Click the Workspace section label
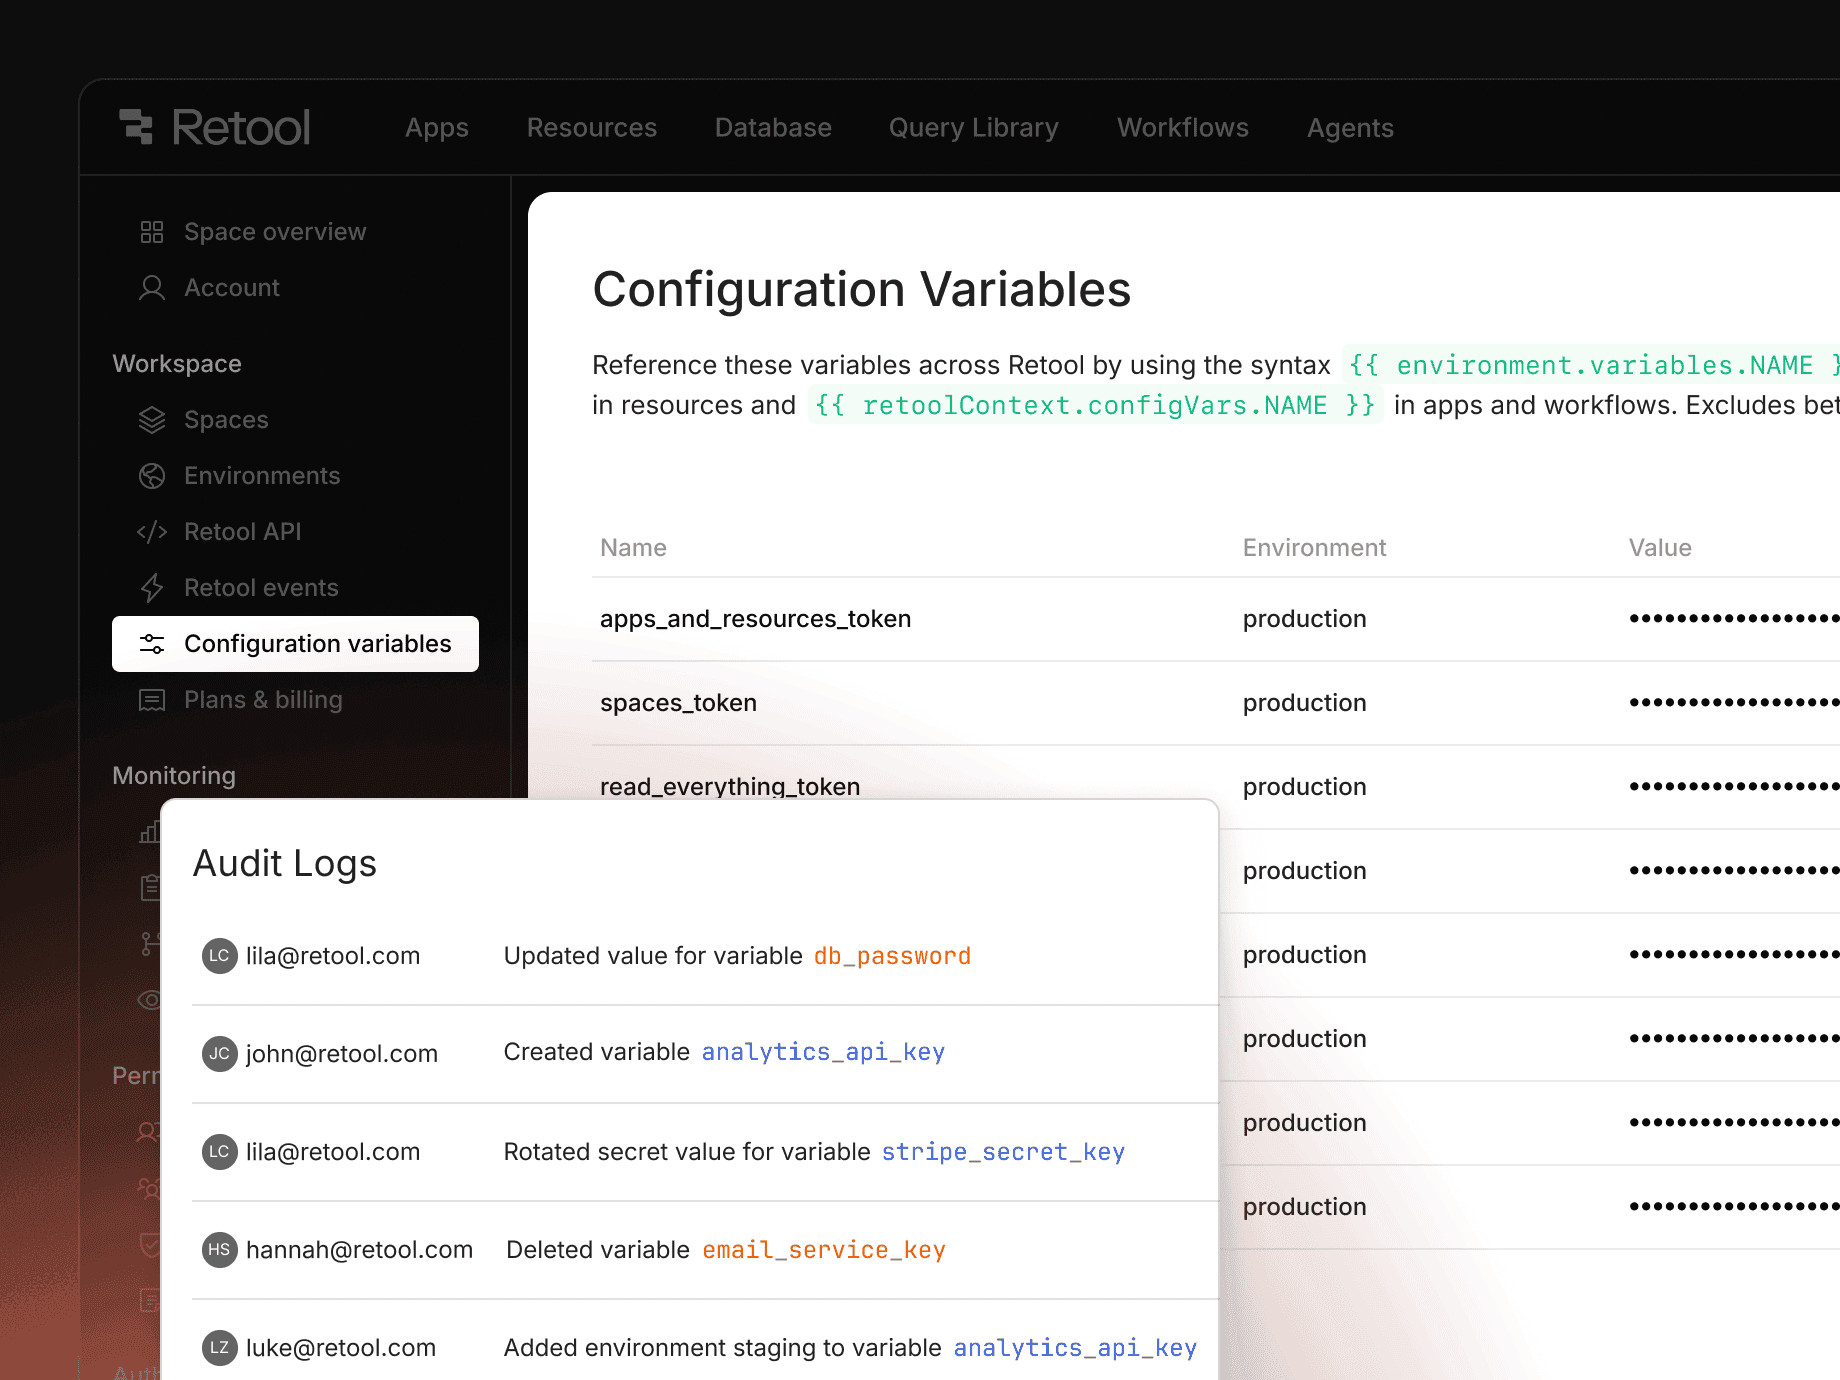 tap(177, 364)
